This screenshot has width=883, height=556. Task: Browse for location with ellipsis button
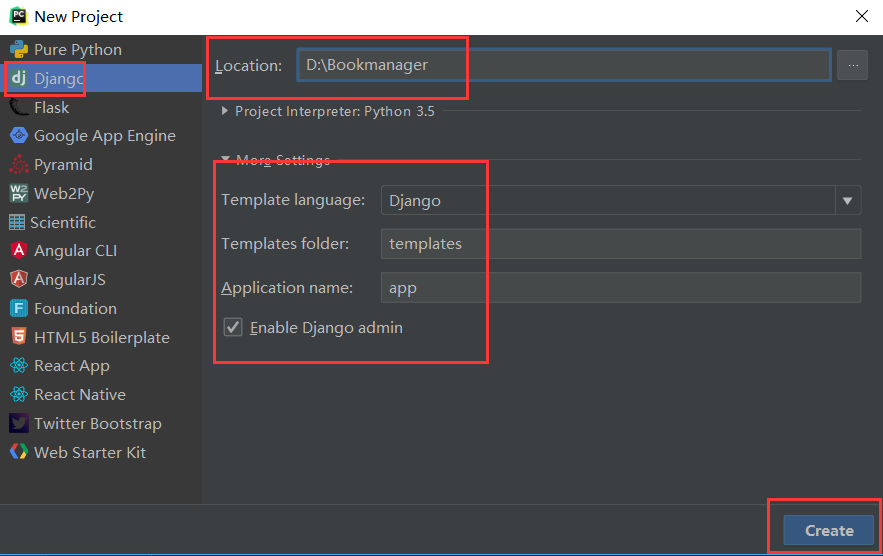point(853,65)
